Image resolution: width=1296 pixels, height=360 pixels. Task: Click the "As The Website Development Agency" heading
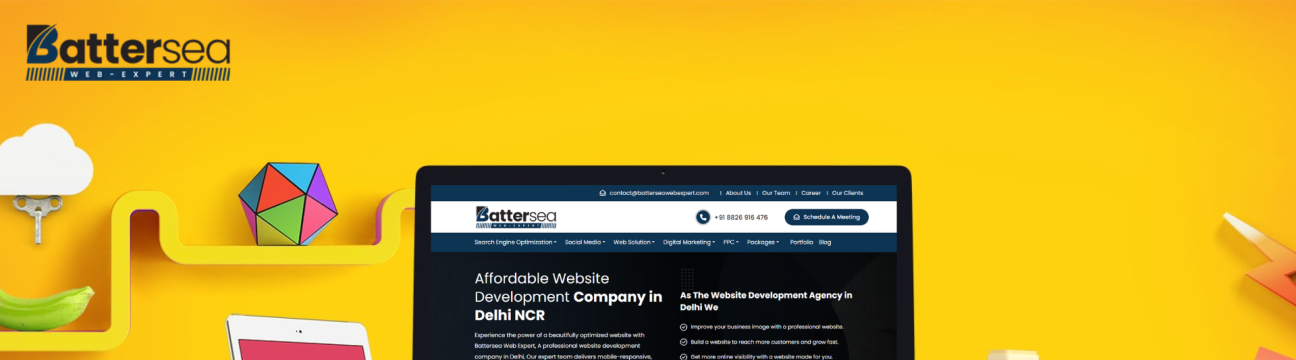(766, 301)
